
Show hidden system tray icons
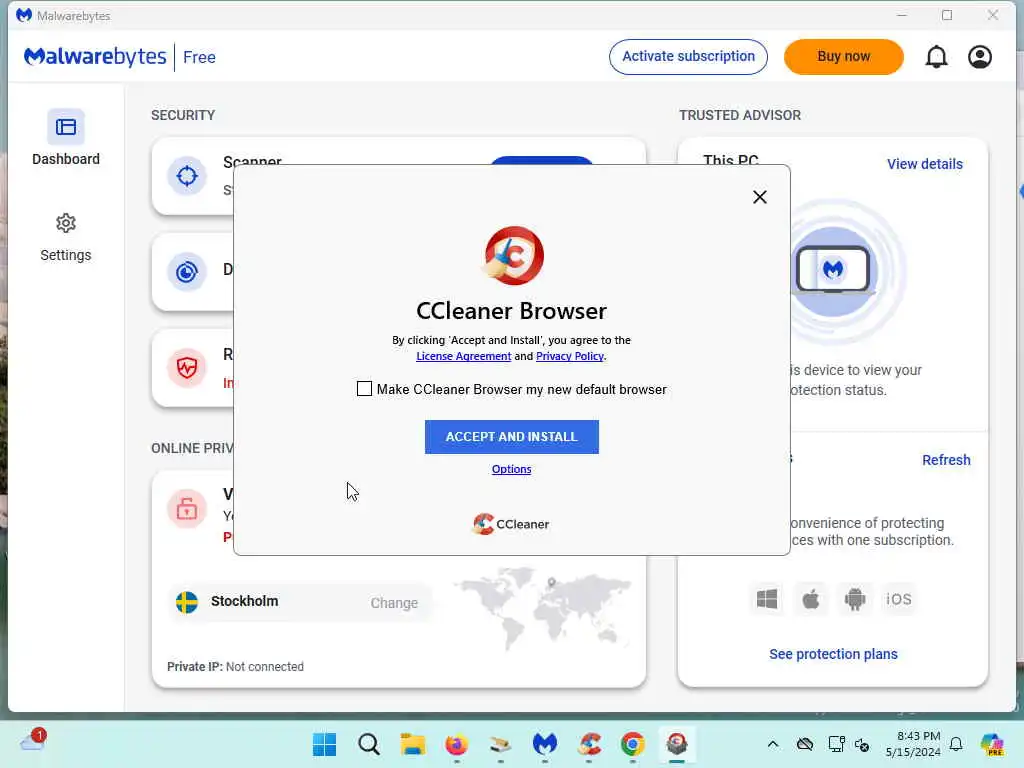click(x=773, y=744)
